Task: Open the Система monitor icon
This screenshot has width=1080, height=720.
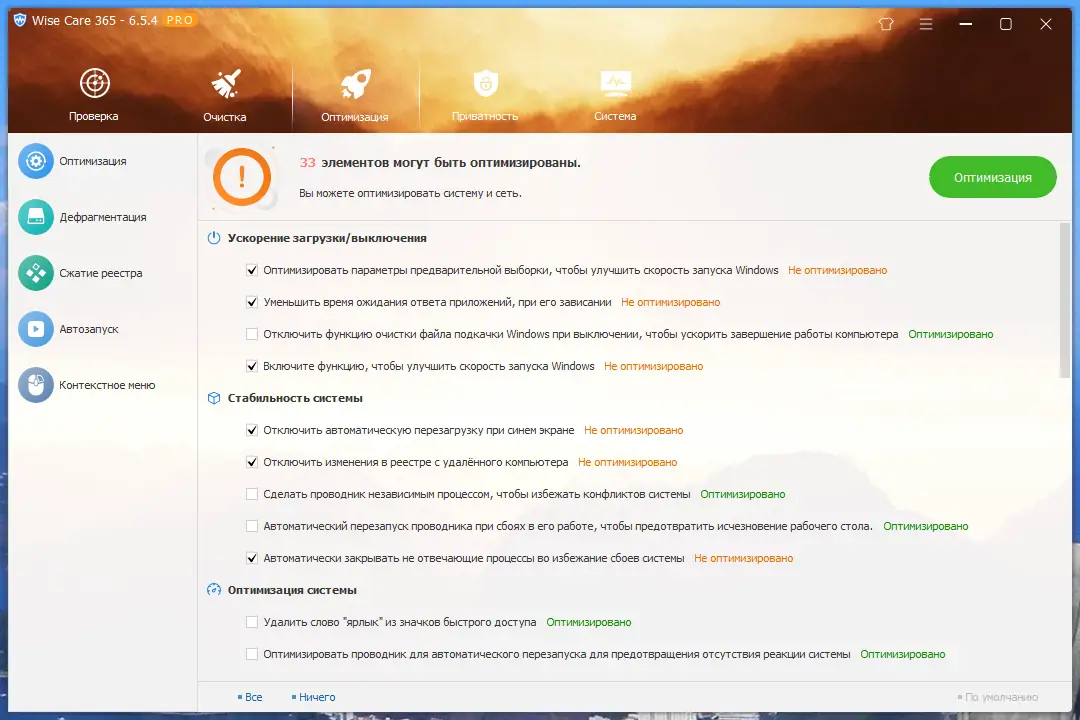Action: [x=616, y=83]
